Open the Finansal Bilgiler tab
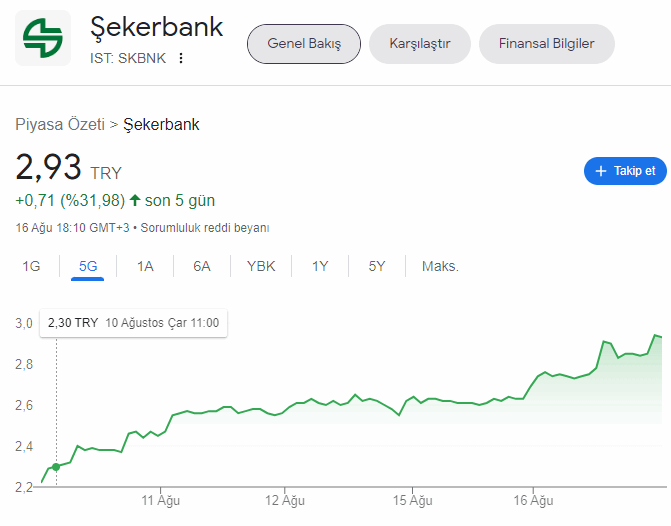This screenshot has height=526, width=671. [546, 44]
